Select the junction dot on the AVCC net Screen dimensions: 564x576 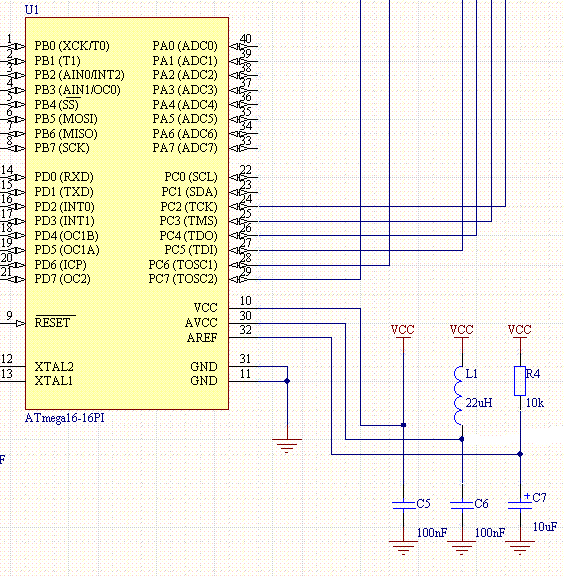point(462,439)
